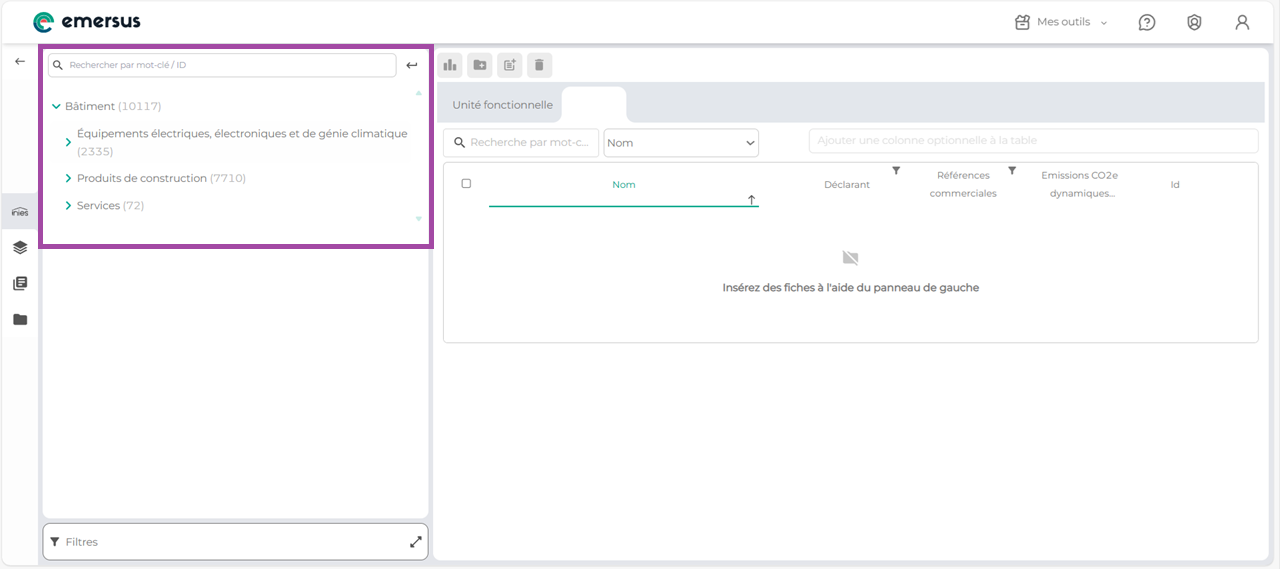The image size is (1280, 569).
Task: Click the Id column header
Action: pyautogui.click(x=1175, y=185)
